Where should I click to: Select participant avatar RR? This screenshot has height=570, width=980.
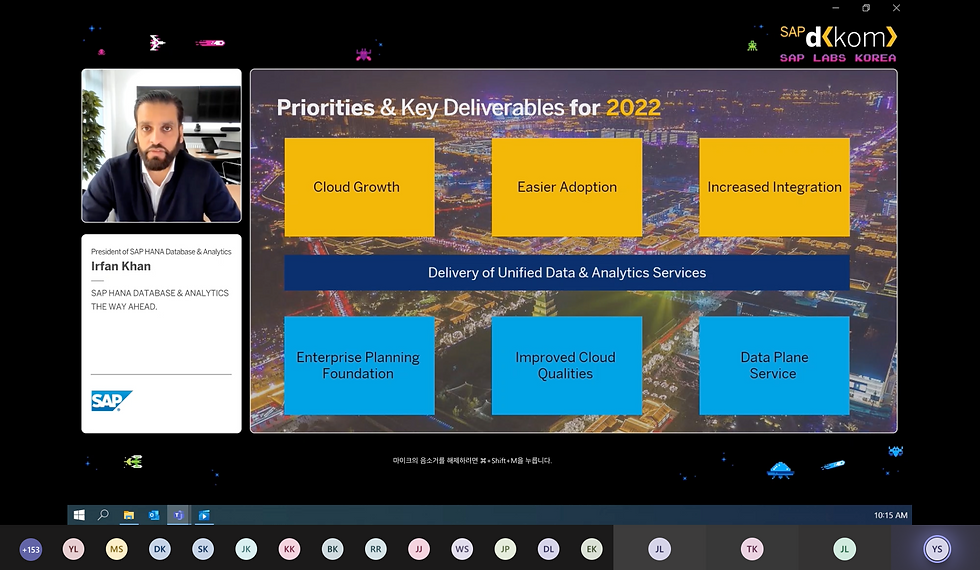(376, 549)
